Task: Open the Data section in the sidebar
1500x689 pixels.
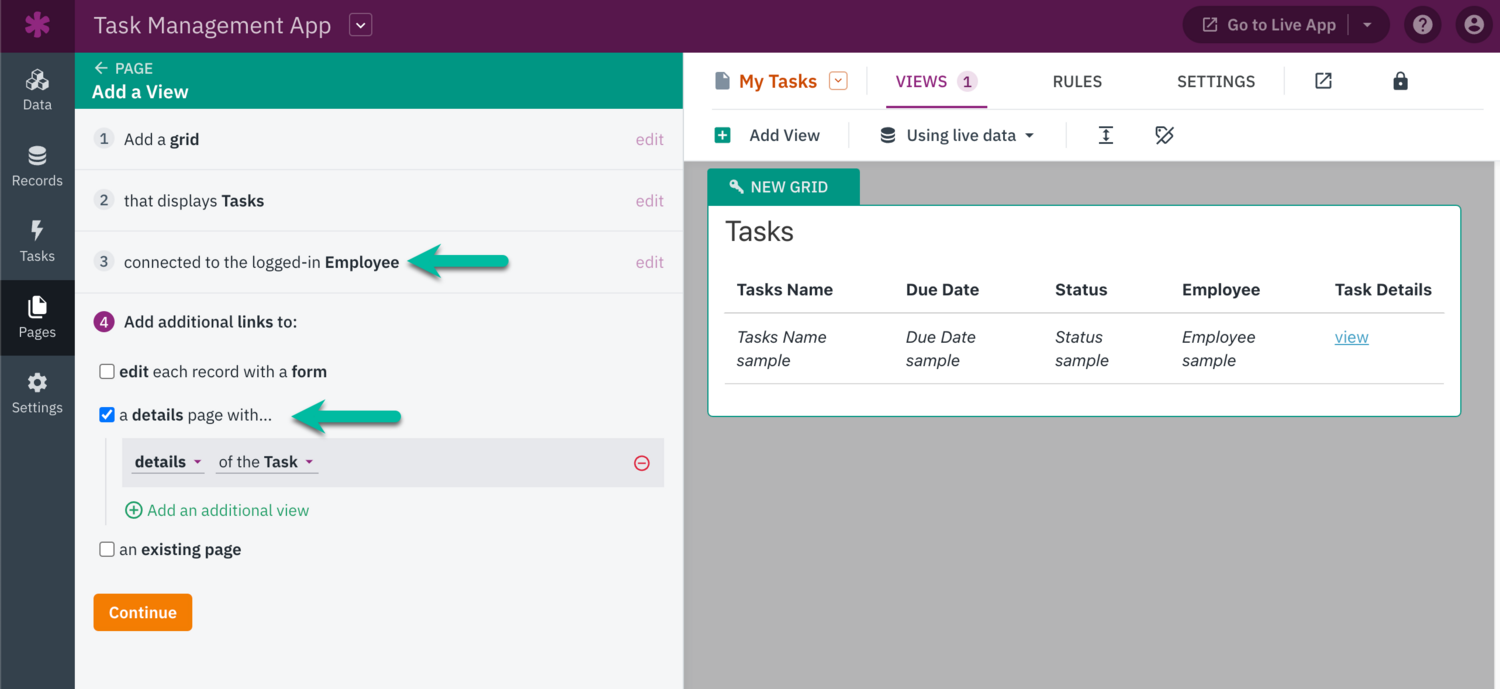Action: coord(37,90)
